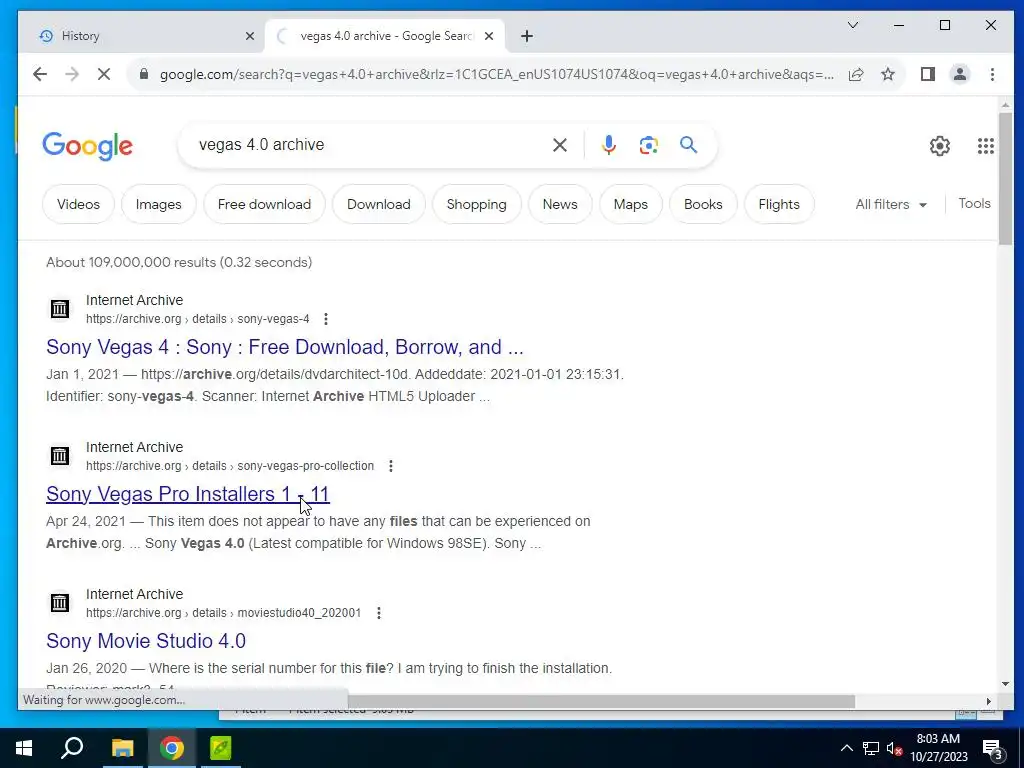This screenshot has height=768, width=1024.
Task: Submit search with magnifying glass icon
Action: 688,144
